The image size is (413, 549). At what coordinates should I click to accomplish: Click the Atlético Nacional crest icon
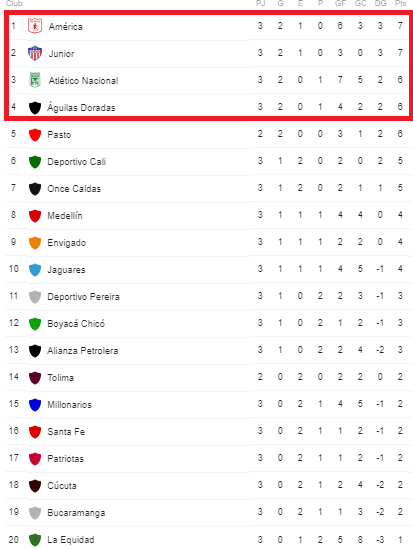[35, 80]
